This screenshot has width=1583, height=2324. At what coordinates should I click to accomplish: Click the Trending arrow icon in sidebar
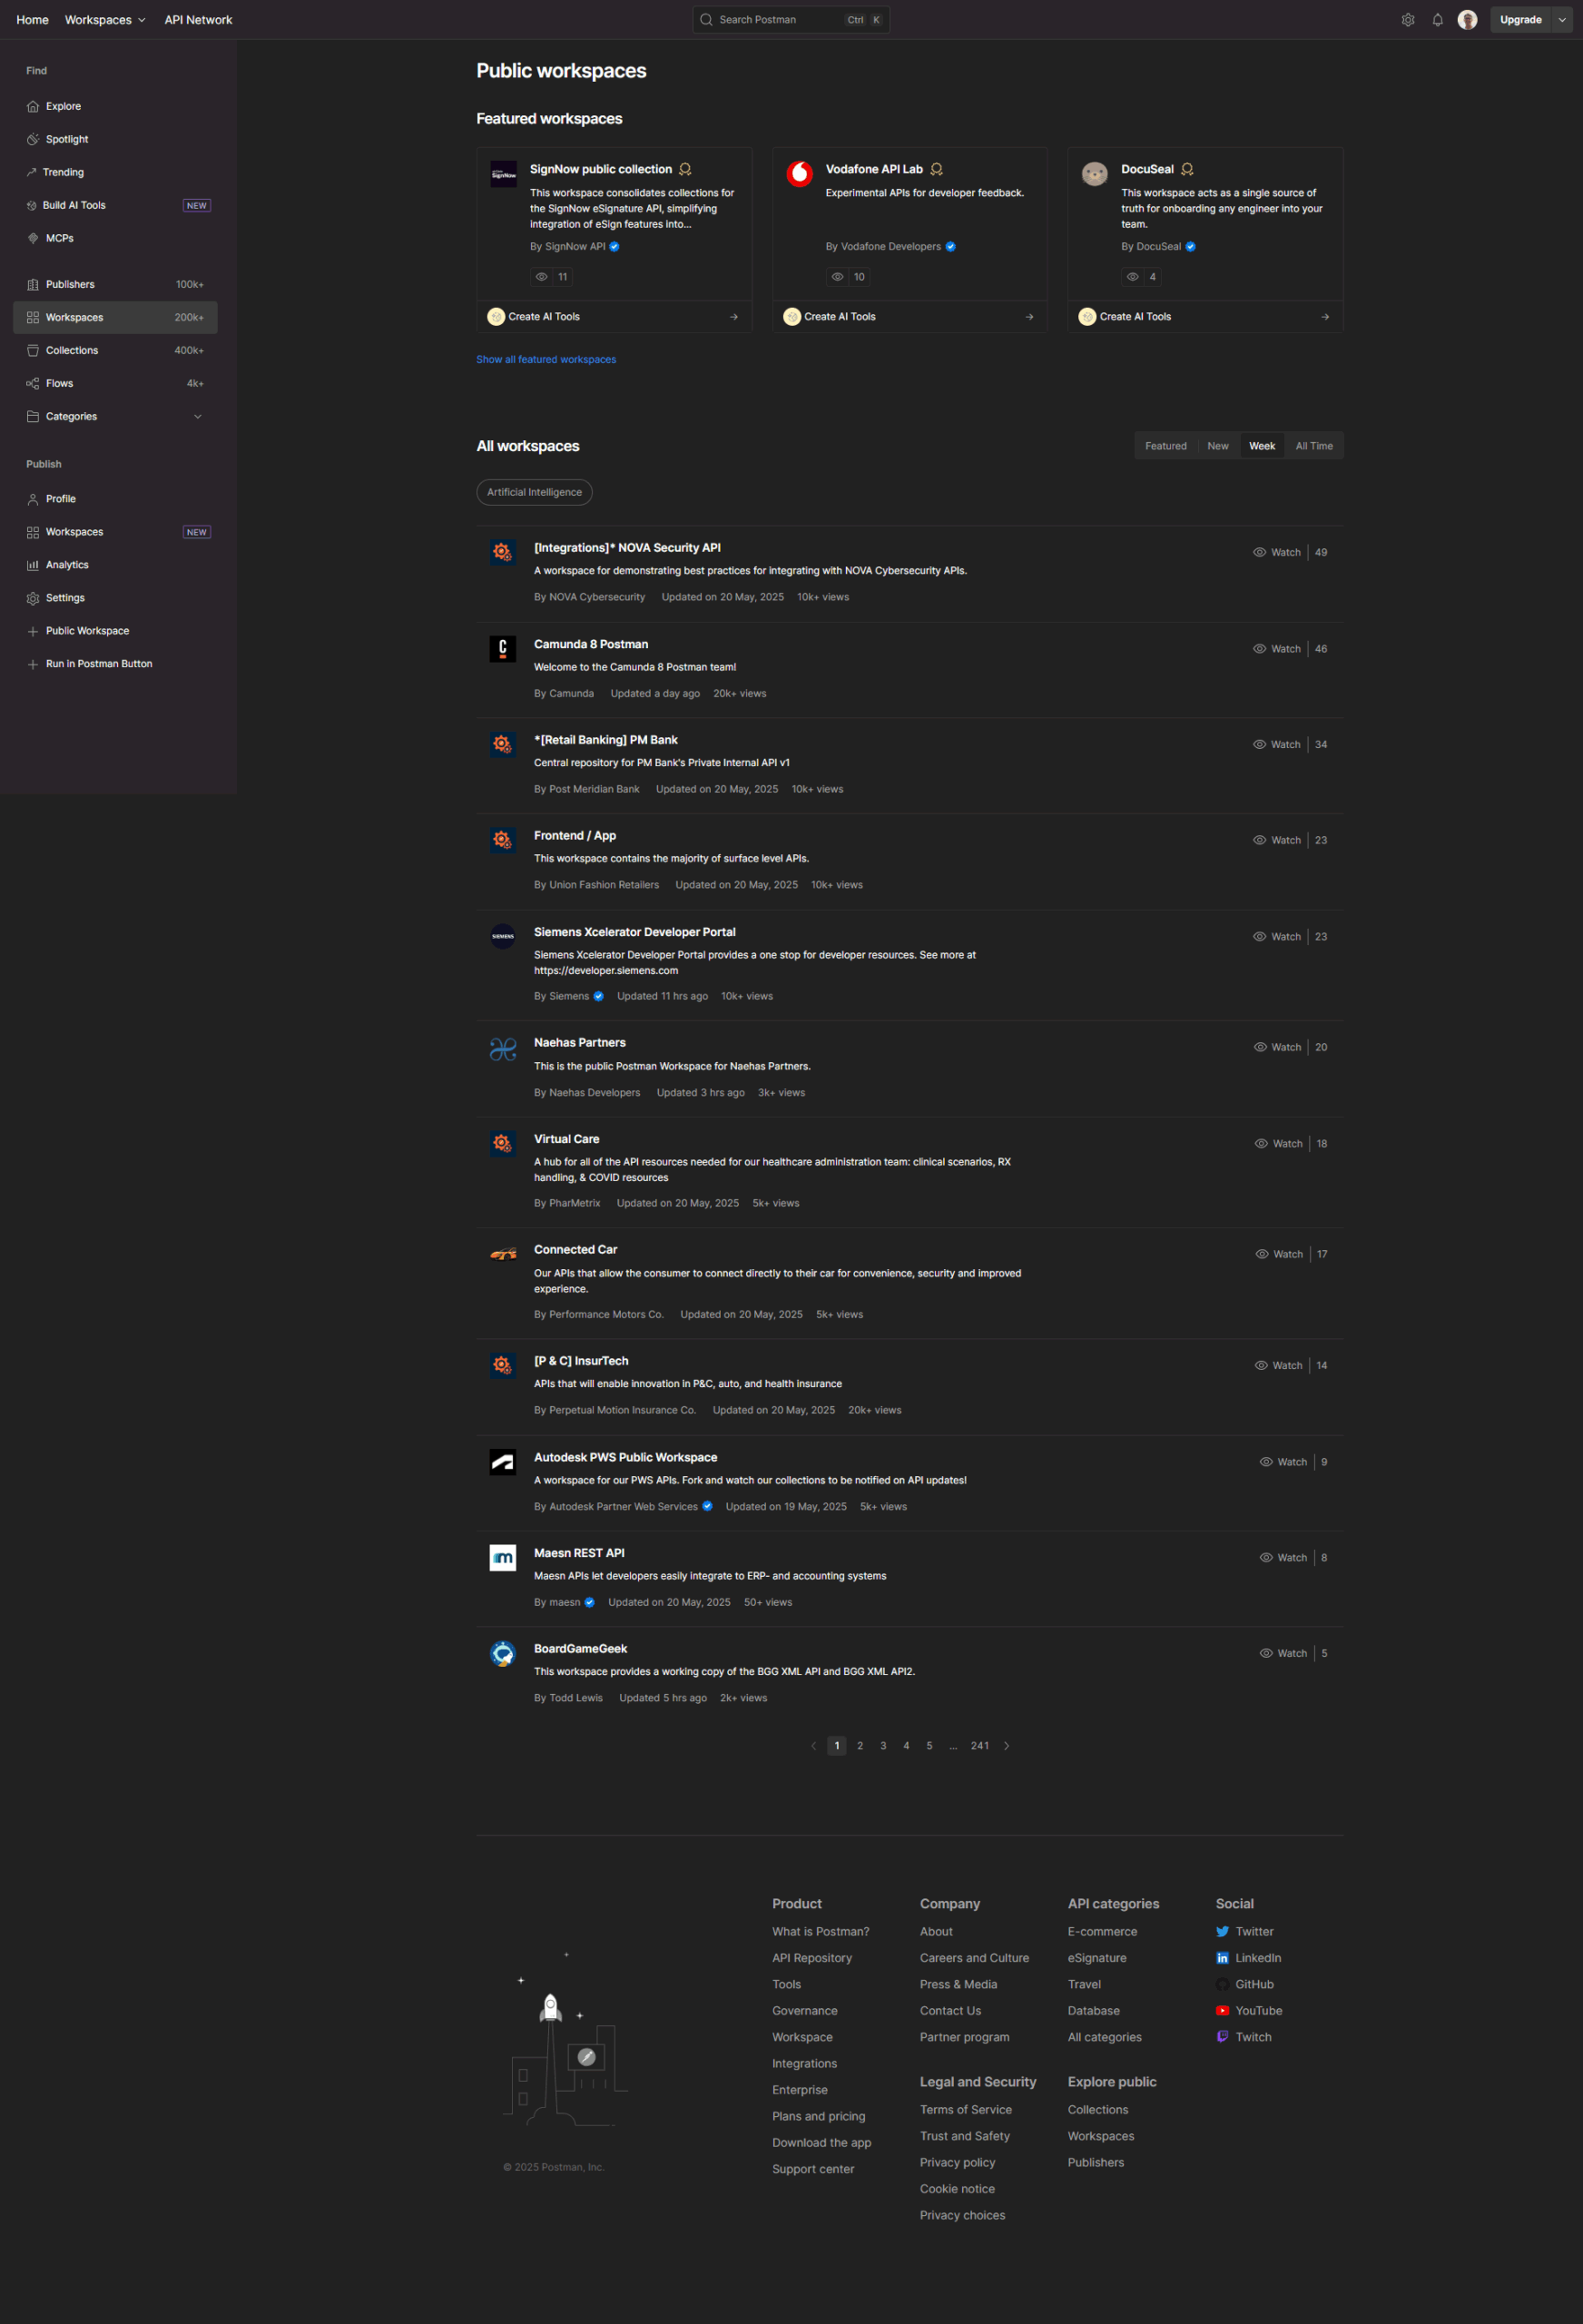click(x=32, y=172)
